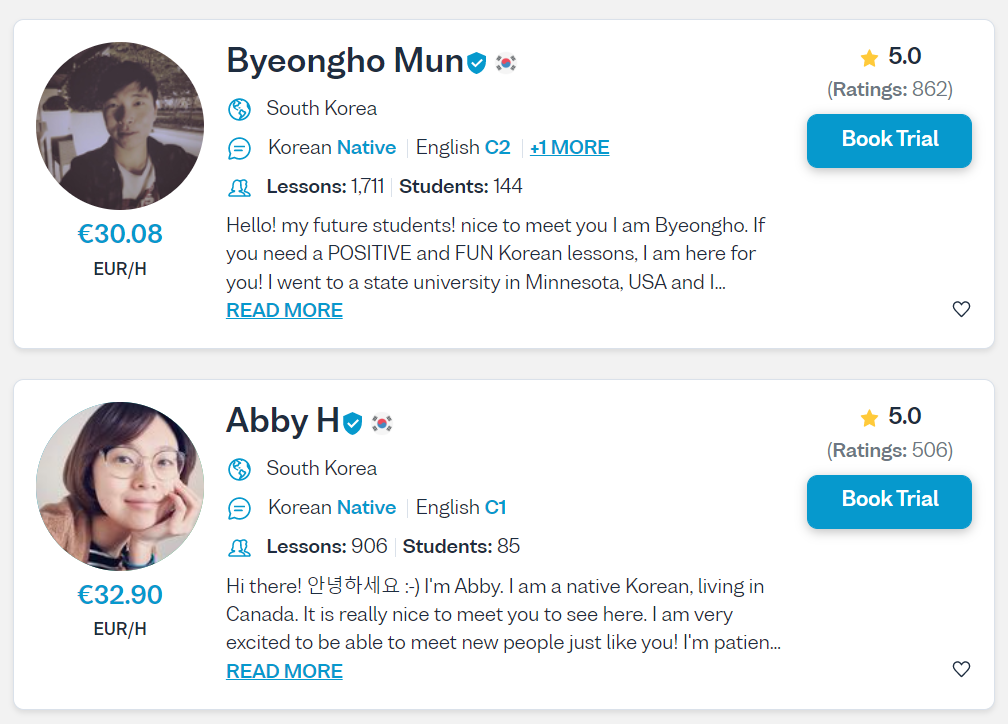Screen dimensions: 1008x724
Task: Click verified badge next to Abby H
Action: point(353,424)
